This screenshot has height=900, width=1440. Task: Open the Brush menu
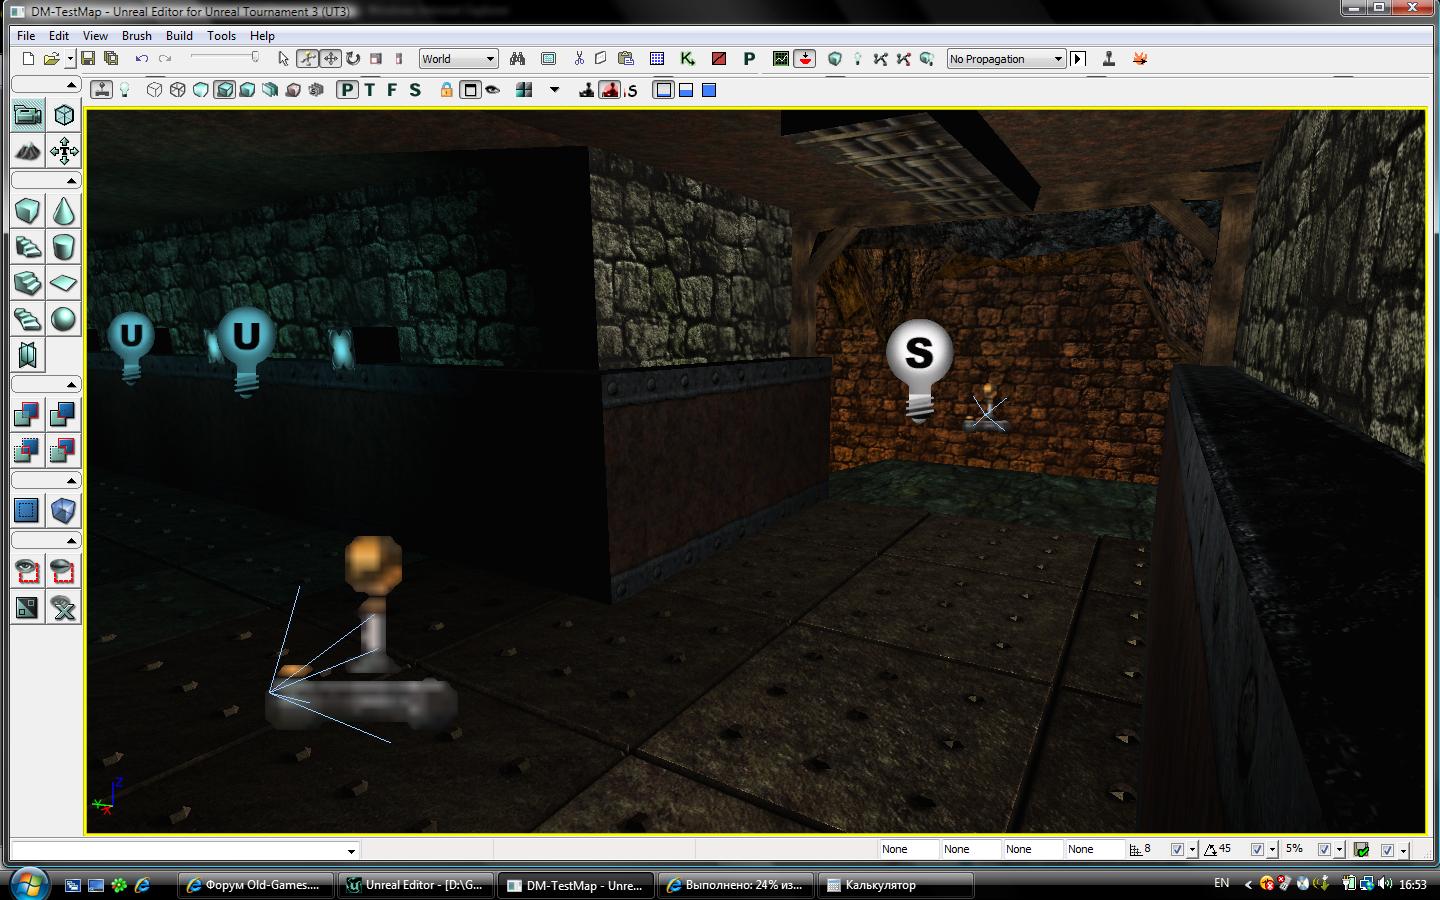[x=137, y=35]
